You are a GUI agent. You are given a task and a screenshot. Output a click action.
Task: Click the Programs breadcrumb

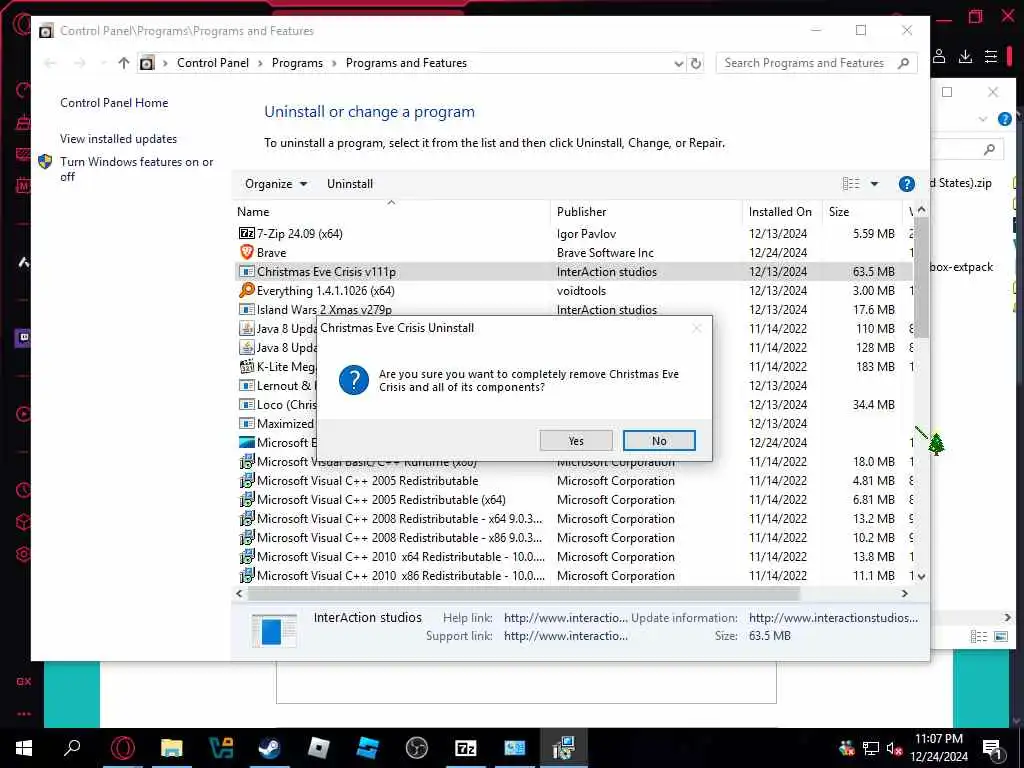(x=297, y=63)
